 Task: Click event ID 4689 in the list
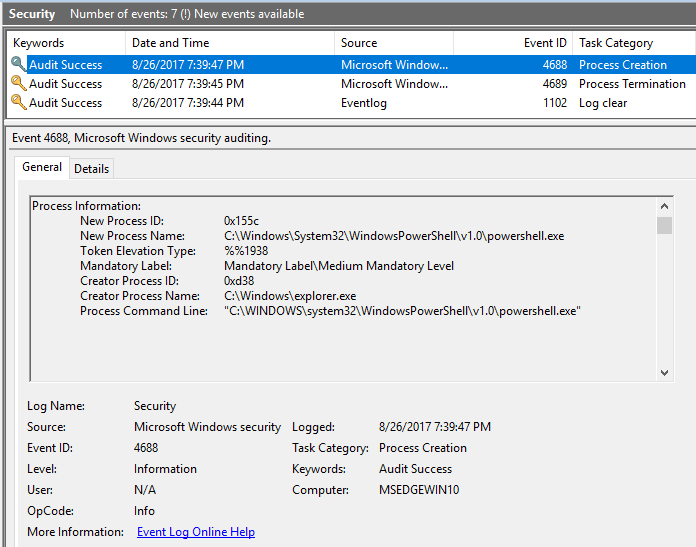point(555,84)
